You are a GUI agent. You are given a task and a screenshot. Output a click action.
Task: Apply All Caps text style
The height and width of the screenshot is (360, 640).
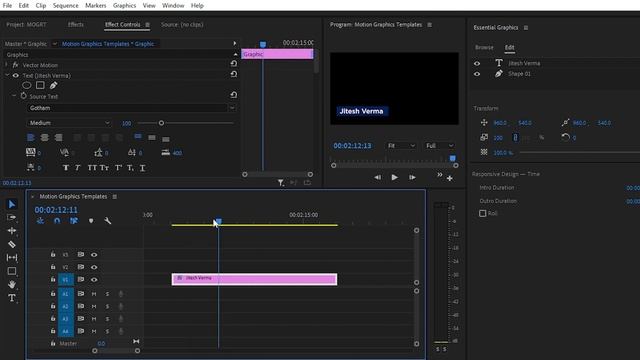pos(92,168)
